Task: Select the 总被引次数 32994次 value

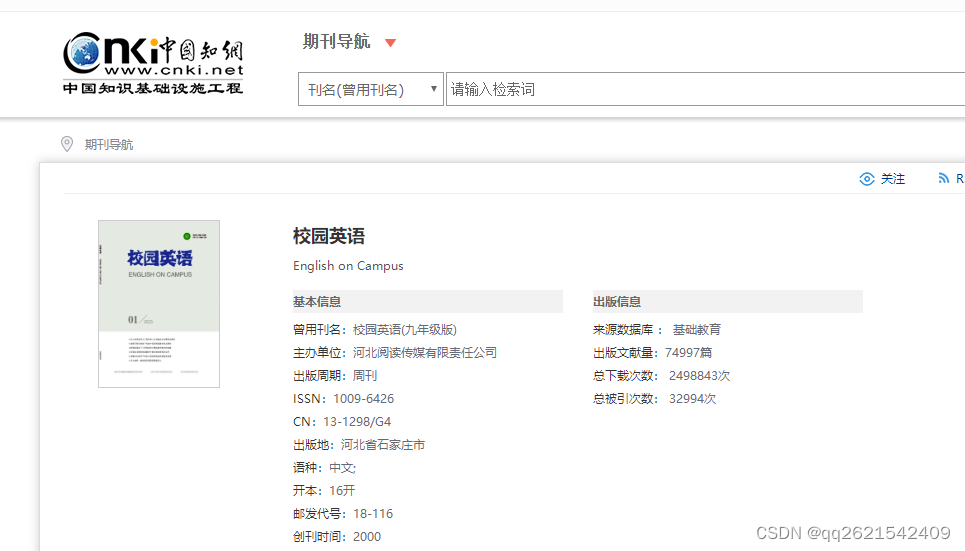Action: point(692,399)
